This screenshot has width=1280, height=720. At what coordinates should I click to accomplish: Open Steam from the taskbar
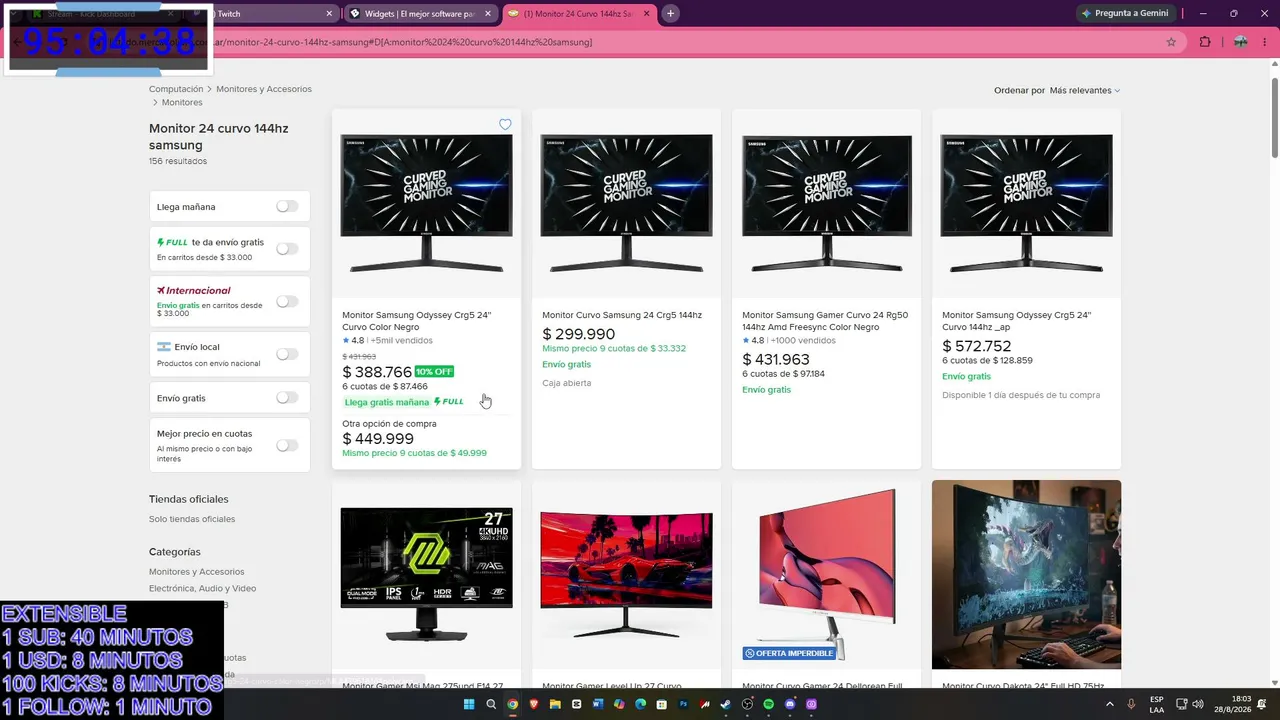pos(726,704)
